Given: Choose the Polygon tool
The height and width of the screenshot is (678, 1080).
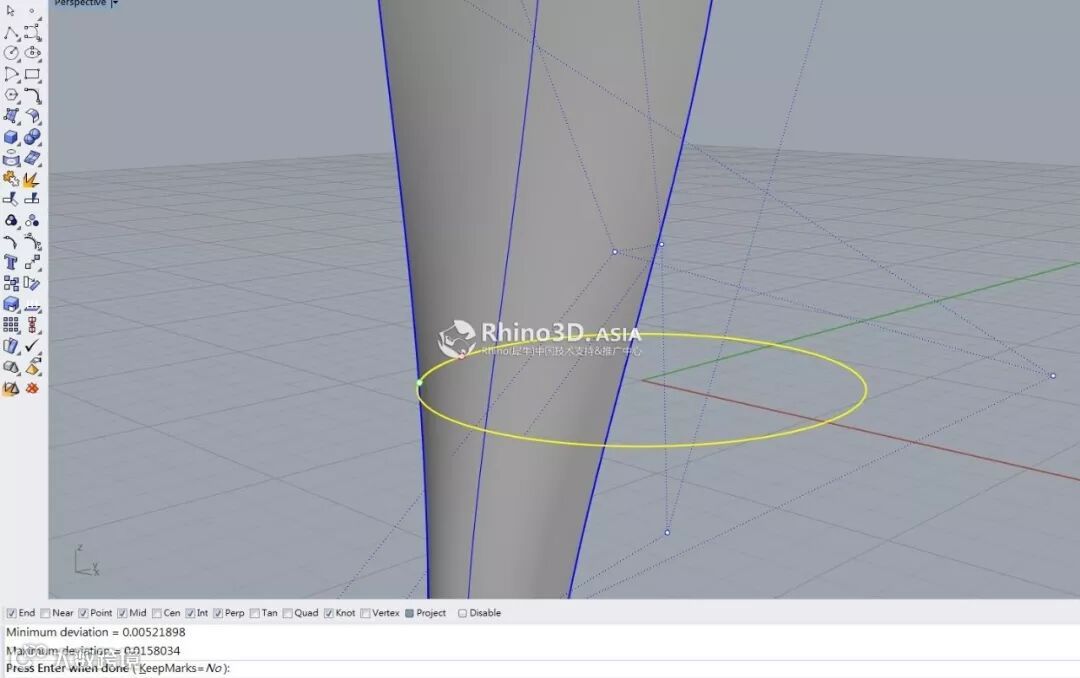Looking at the screenshot, I should coord(11,95).
